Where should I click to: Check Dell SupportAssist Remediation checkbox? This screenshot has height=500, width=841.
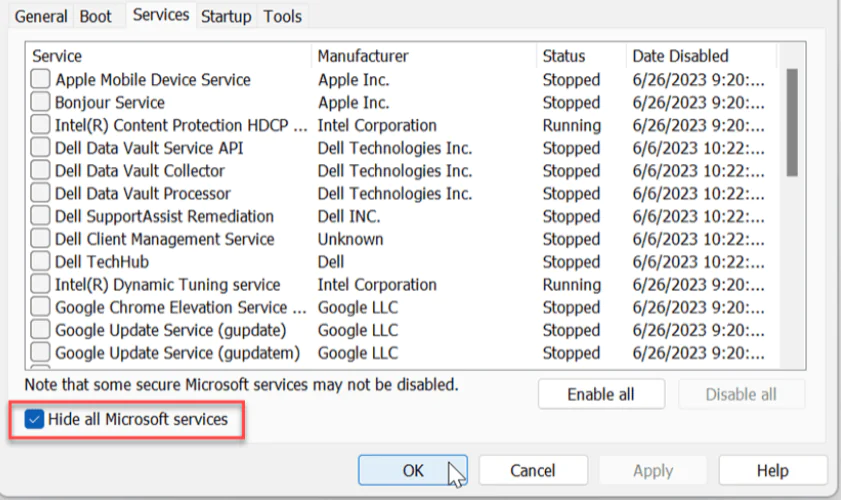tap(40, 216)
